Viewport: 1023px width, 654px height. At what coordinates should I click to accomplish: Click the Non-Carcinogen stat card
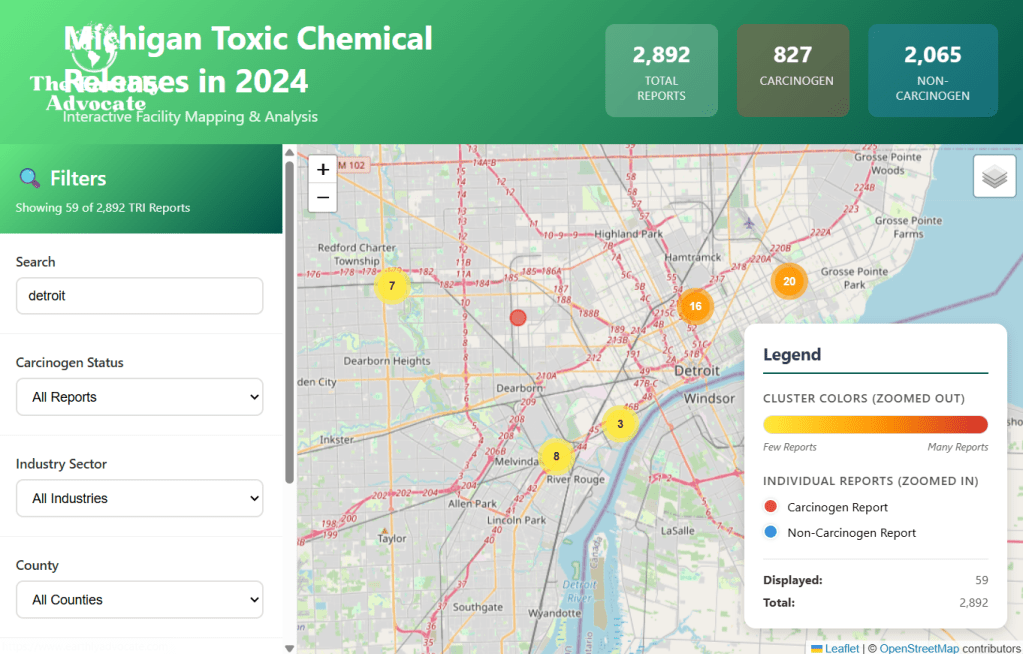coord(932,70)
